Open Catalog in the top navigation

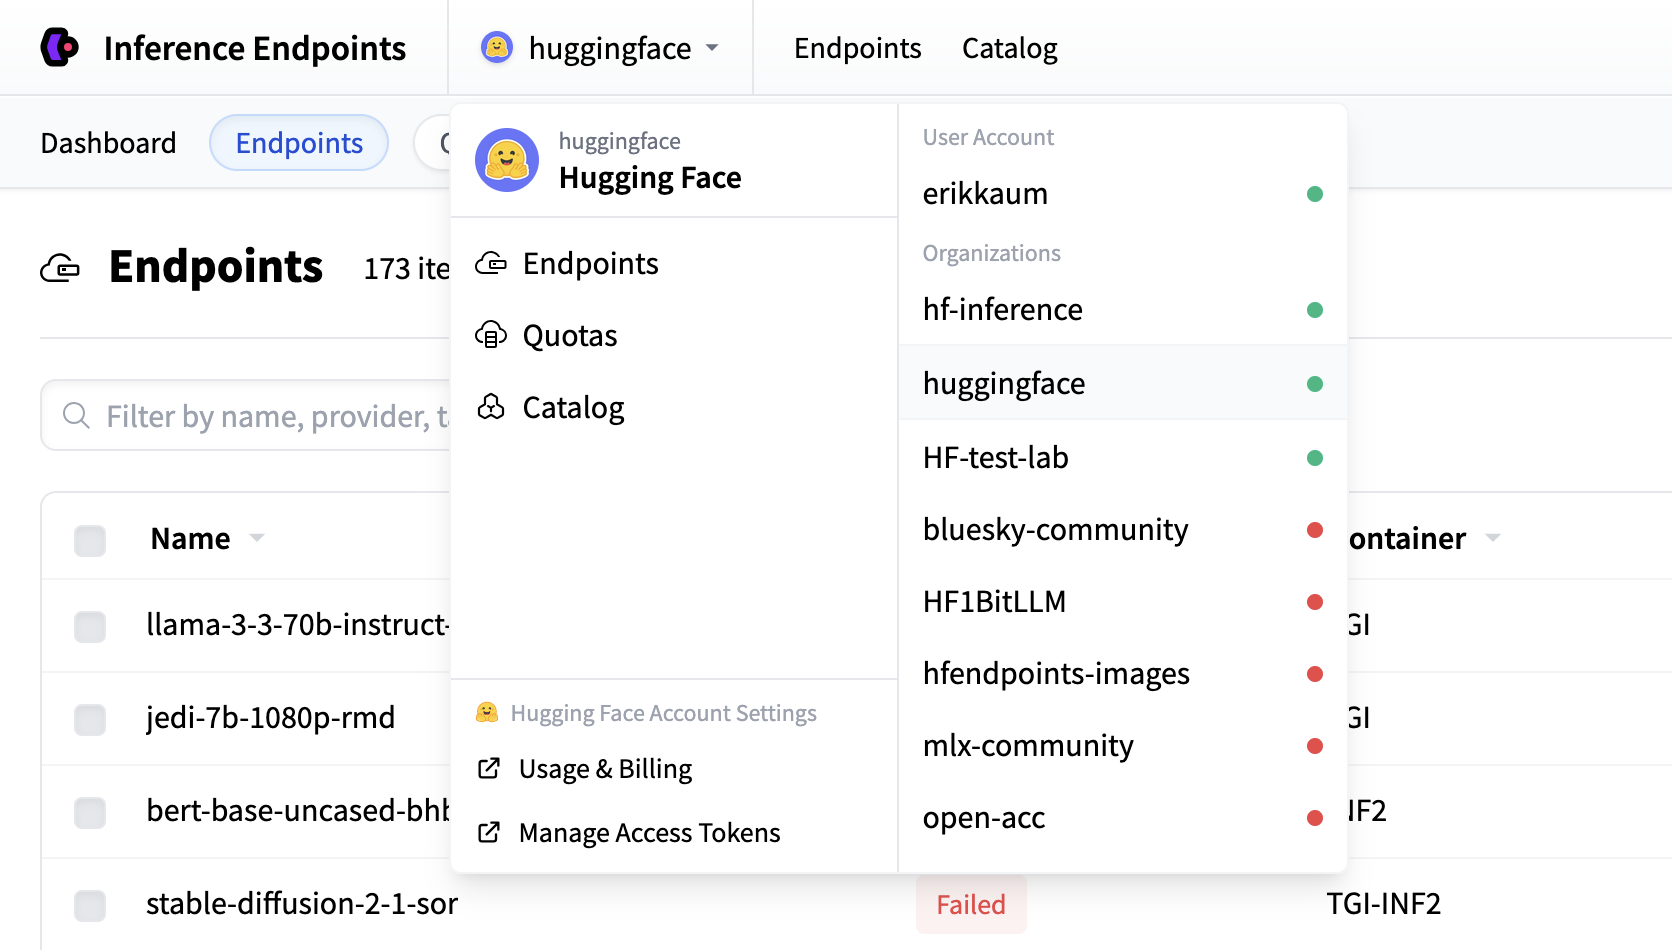pyautogui.click(x=1009, y=48)
